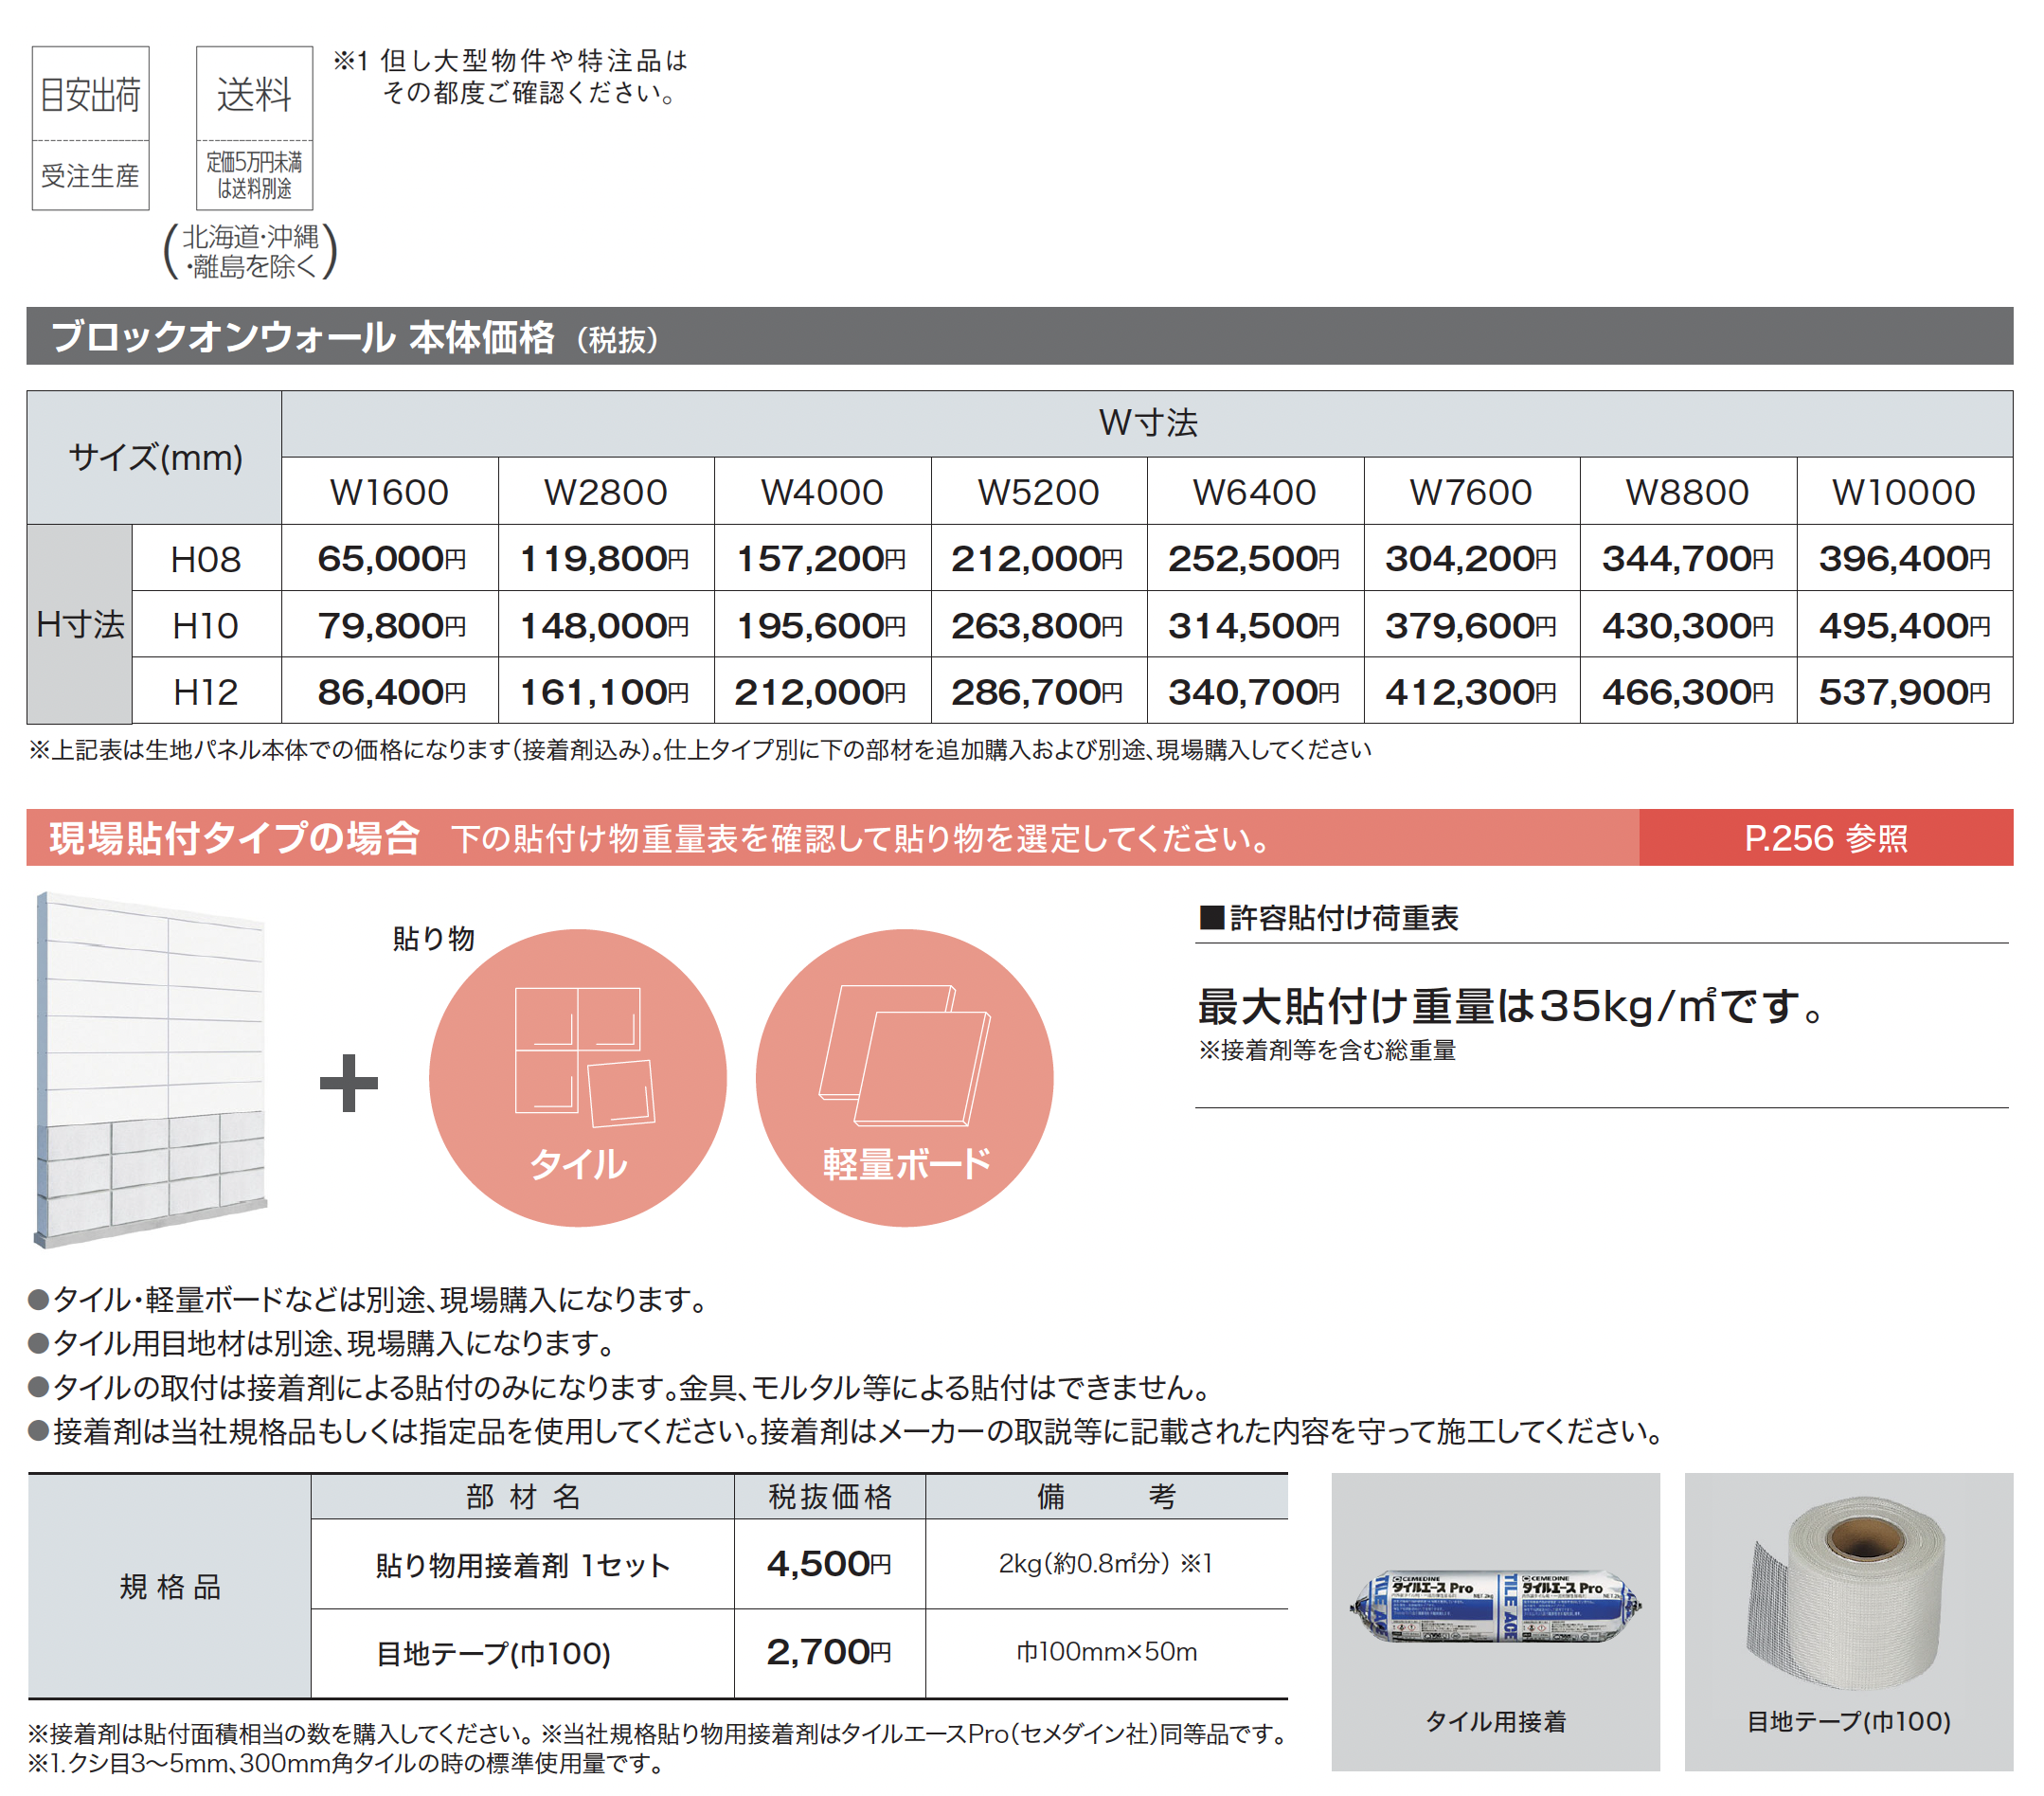The image size is (2044, 1796).
Task: Click the 軽量ボード circle icon
Action: (904, 1077)
